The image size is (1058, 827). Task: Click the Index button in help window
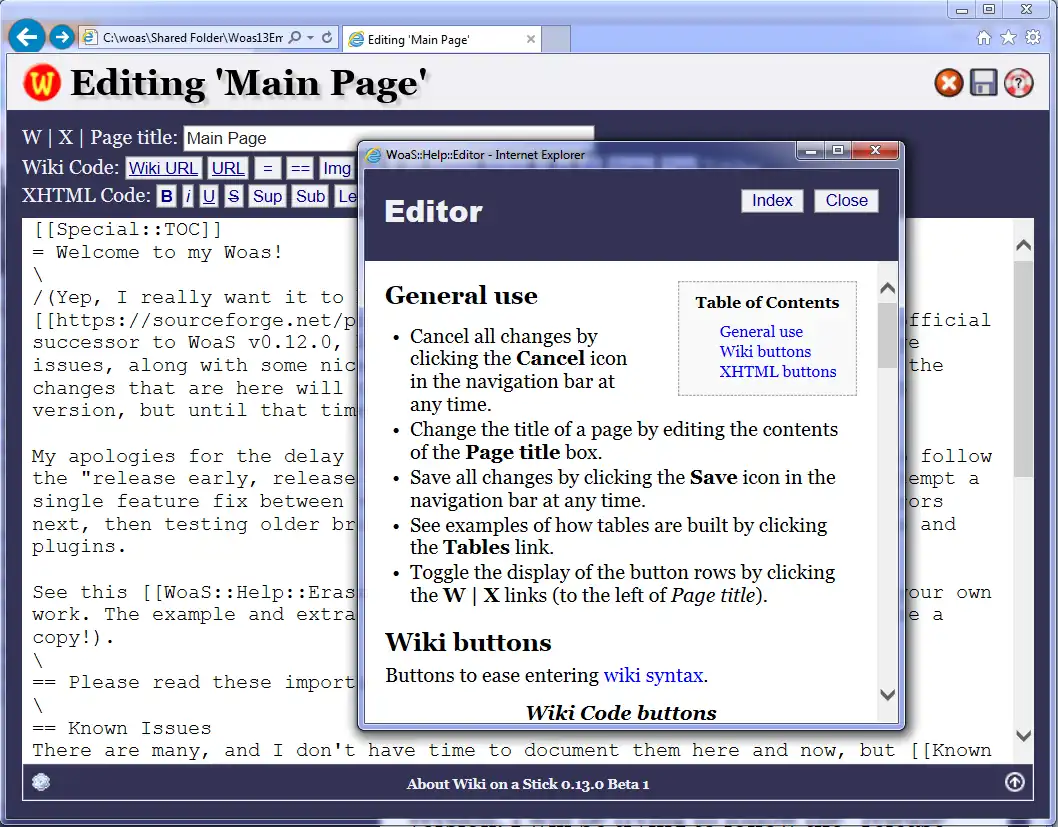772,200
